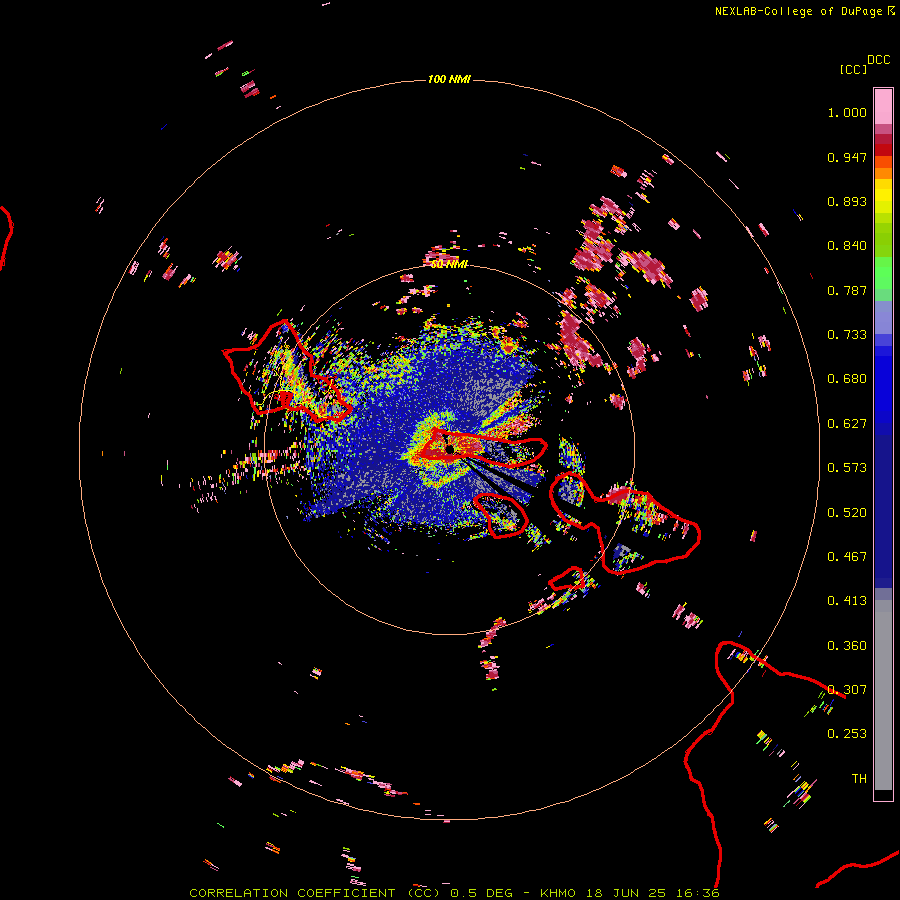
Task: Click the DCC label above the color bar
Action: (878, 60)
